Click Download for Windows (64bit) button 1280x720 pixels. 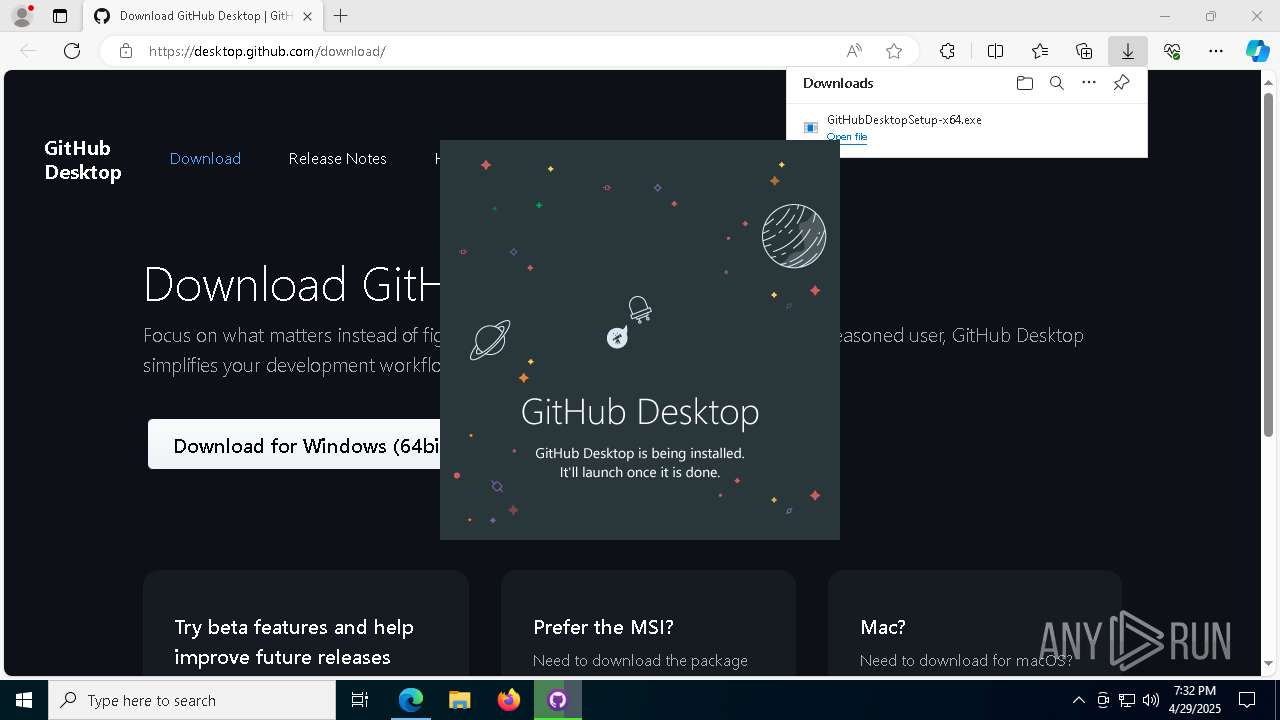(x=294, y=445)
